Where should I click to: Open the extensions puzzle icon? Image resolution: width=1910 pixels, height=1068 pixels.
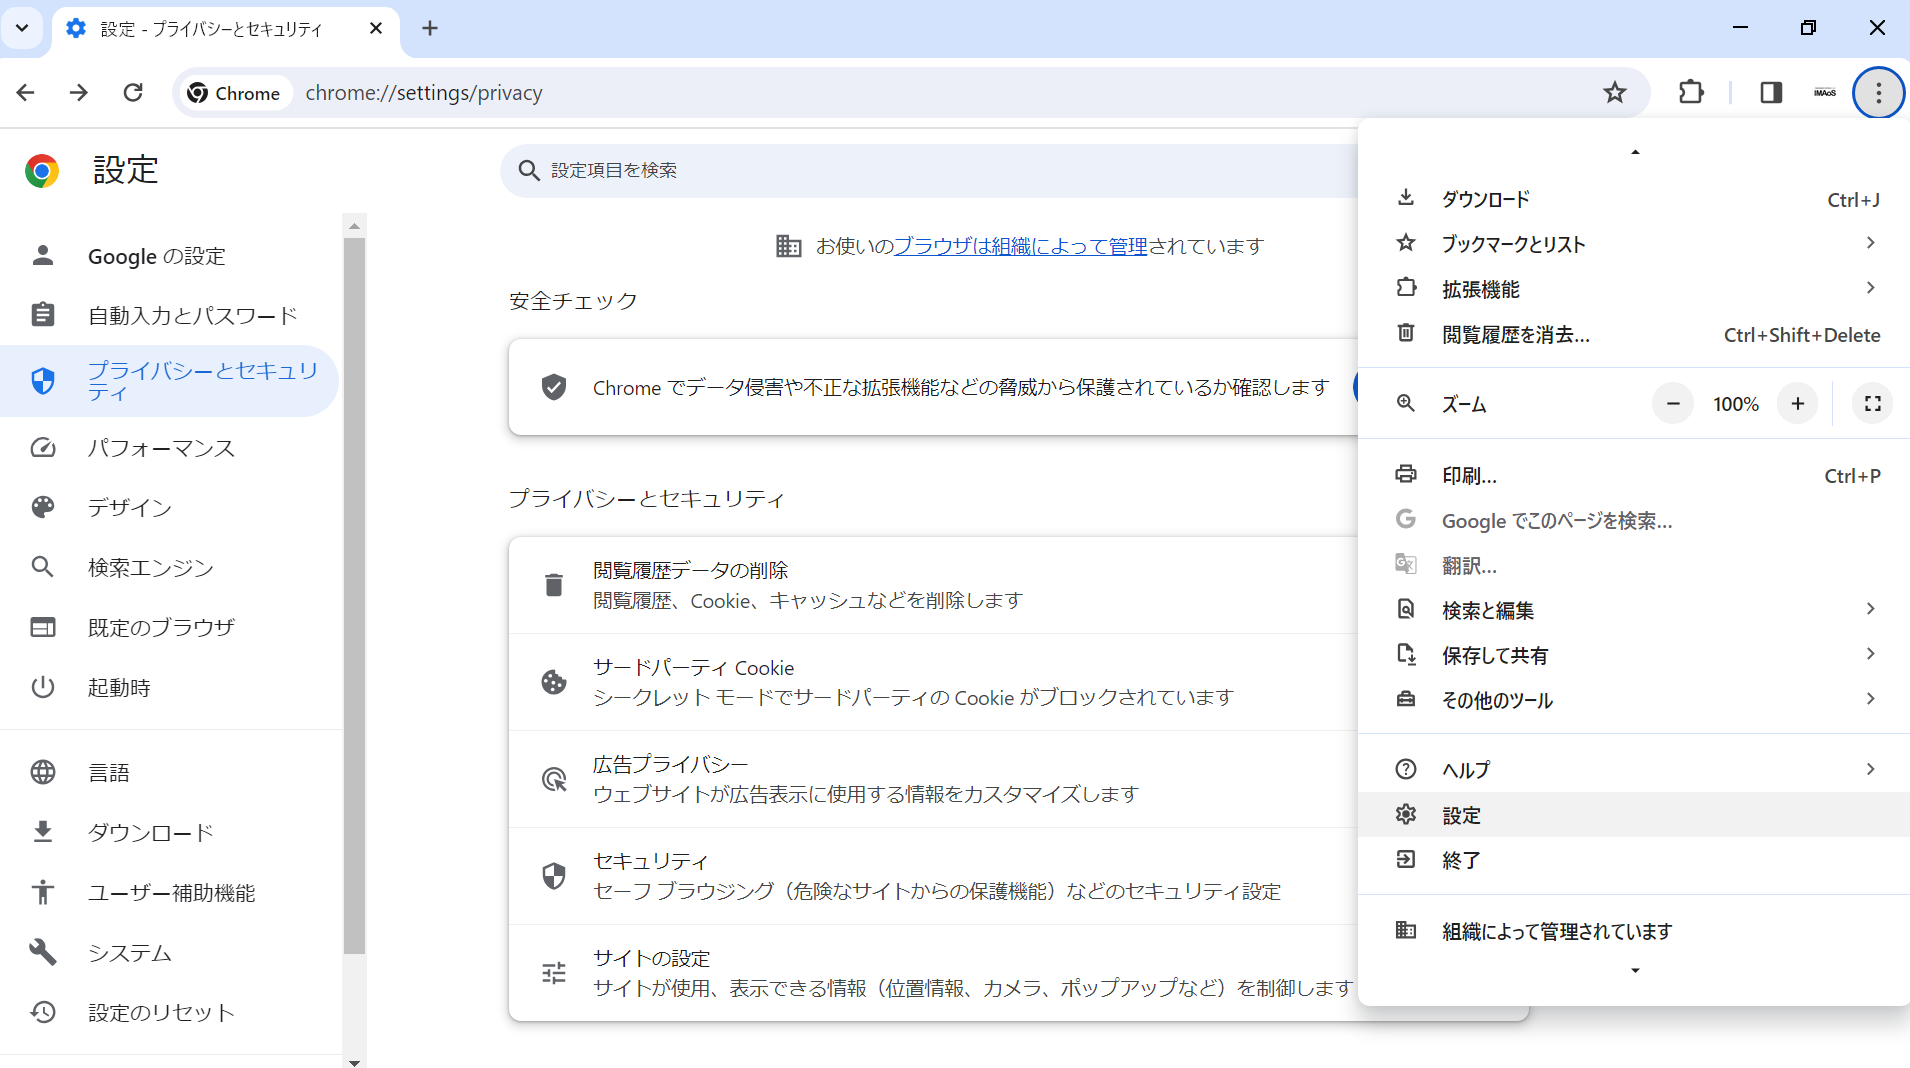1690,92
